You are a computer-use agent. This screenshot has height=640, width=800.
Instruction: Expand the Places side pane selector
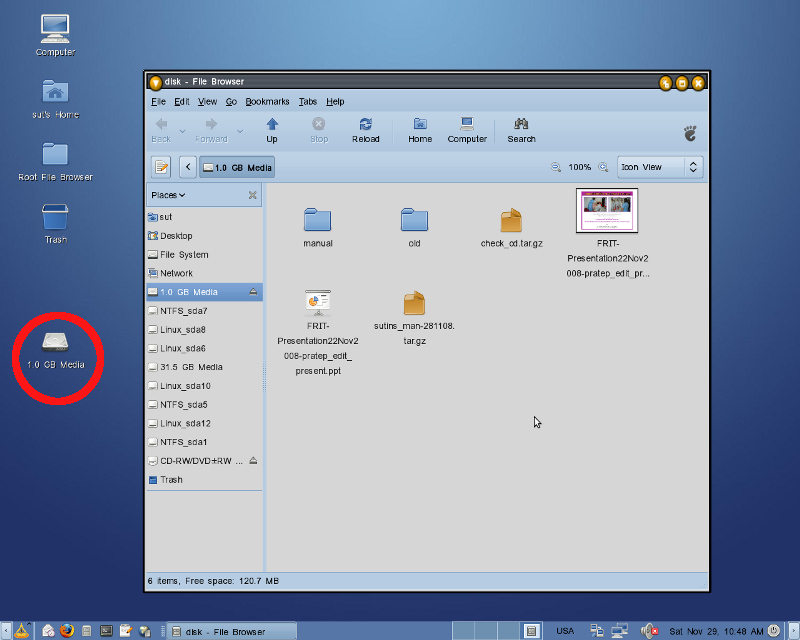point(168,195)
